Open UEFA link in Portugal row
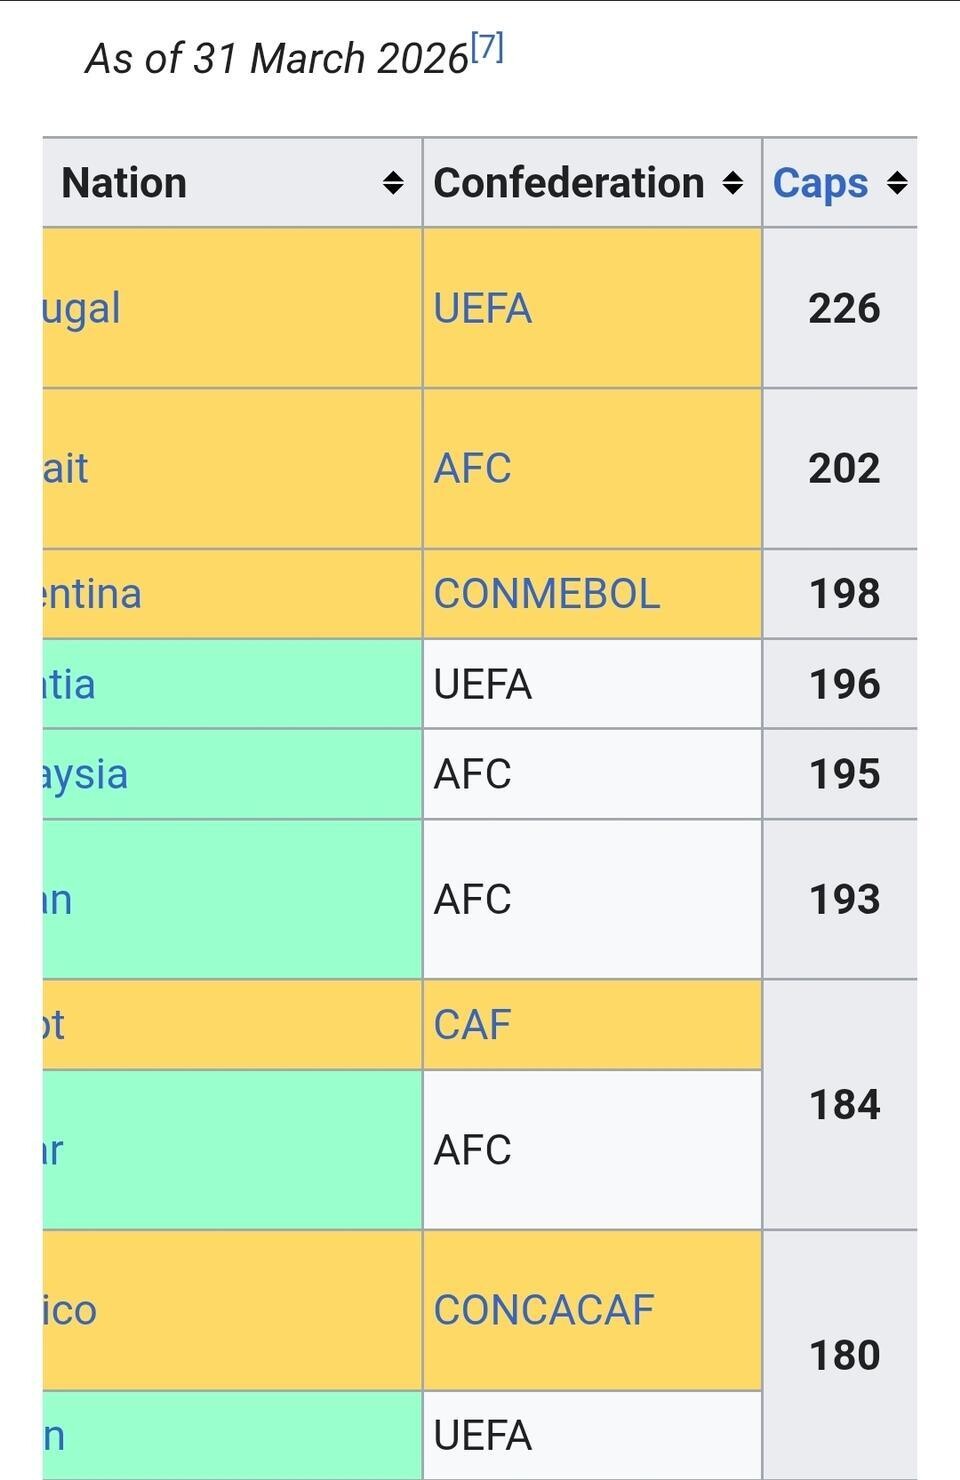Screen dimensions: 960x1480 click(x=482, y=308)
